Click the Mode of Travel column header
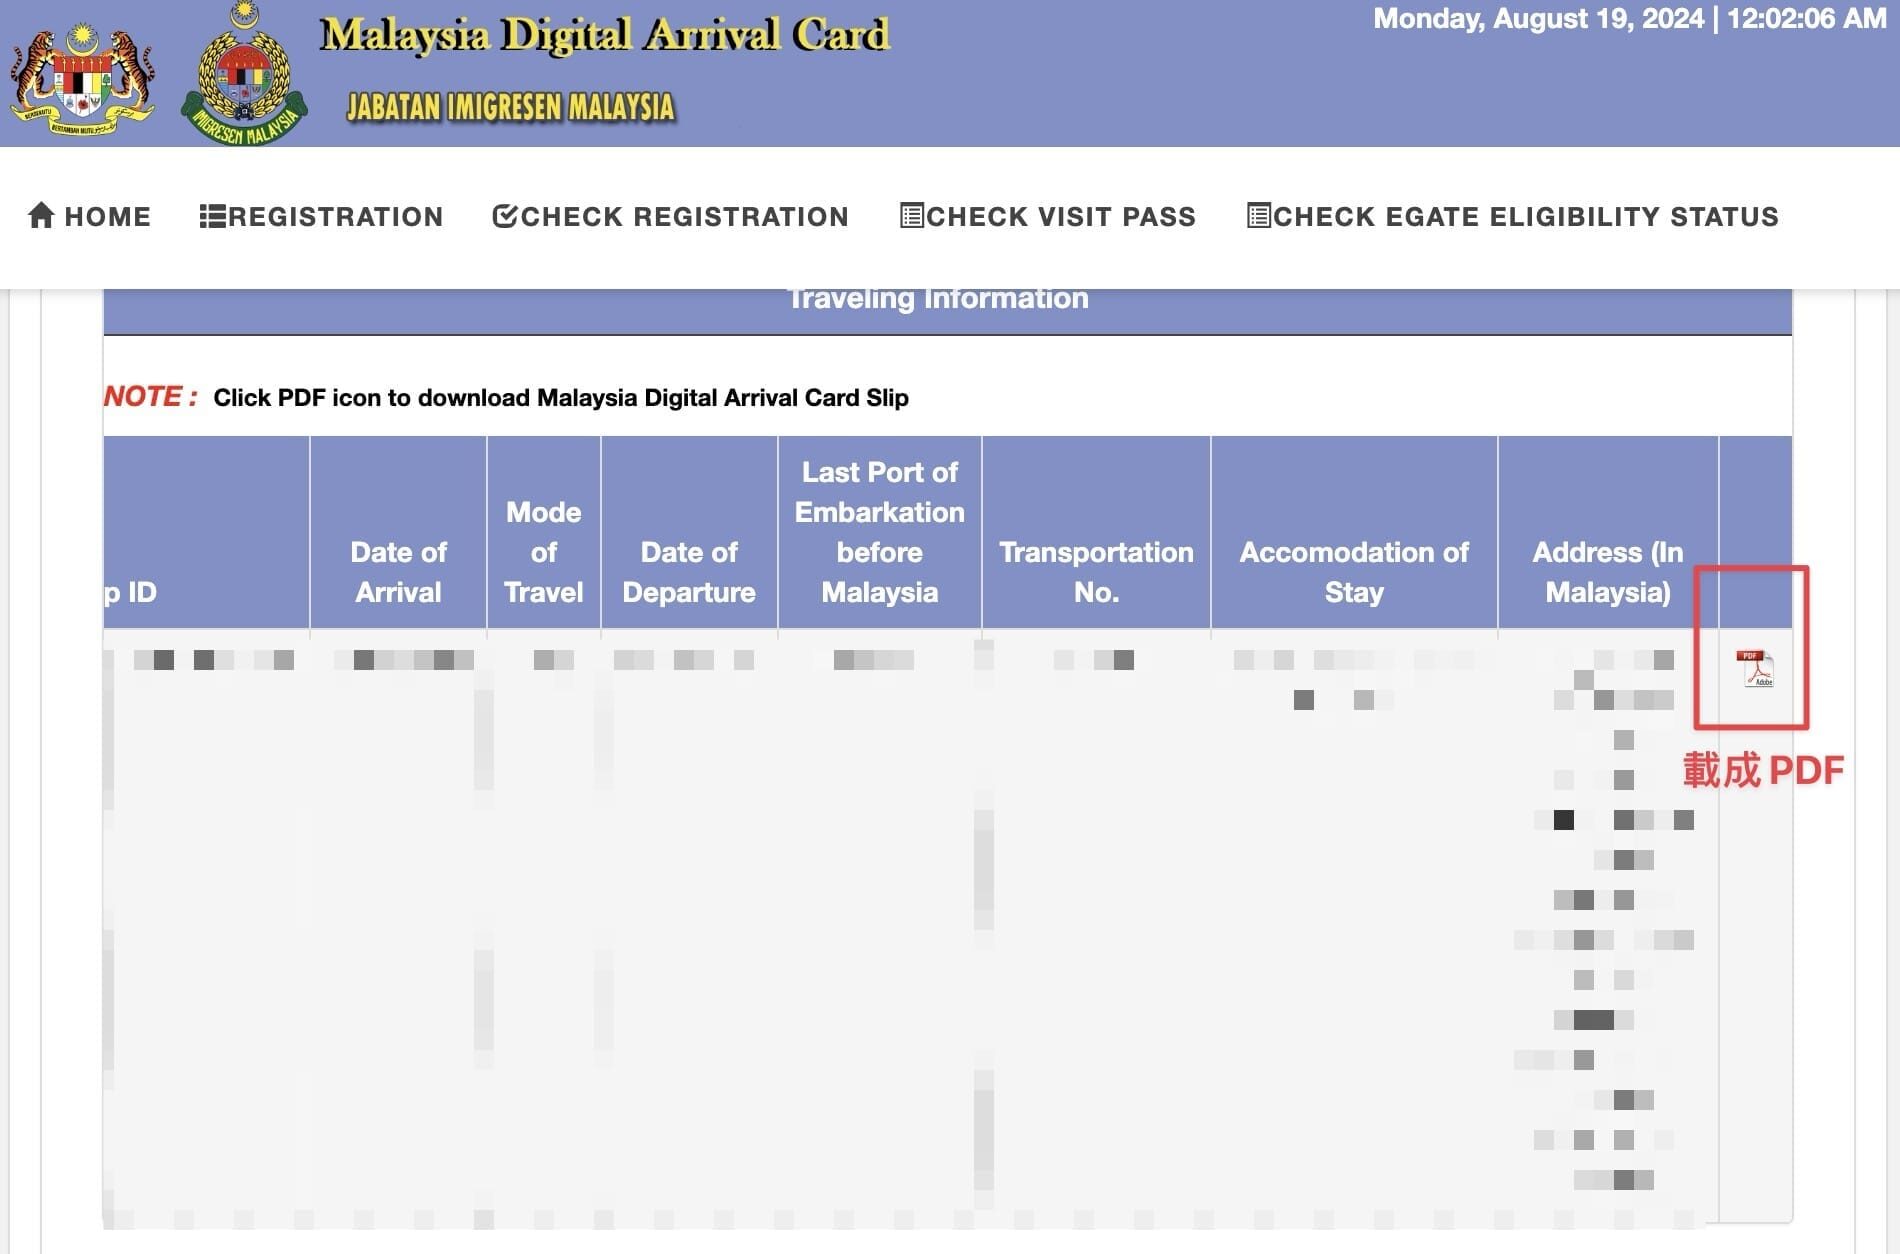This screenshot has width=1900, height=1254. 543,552
